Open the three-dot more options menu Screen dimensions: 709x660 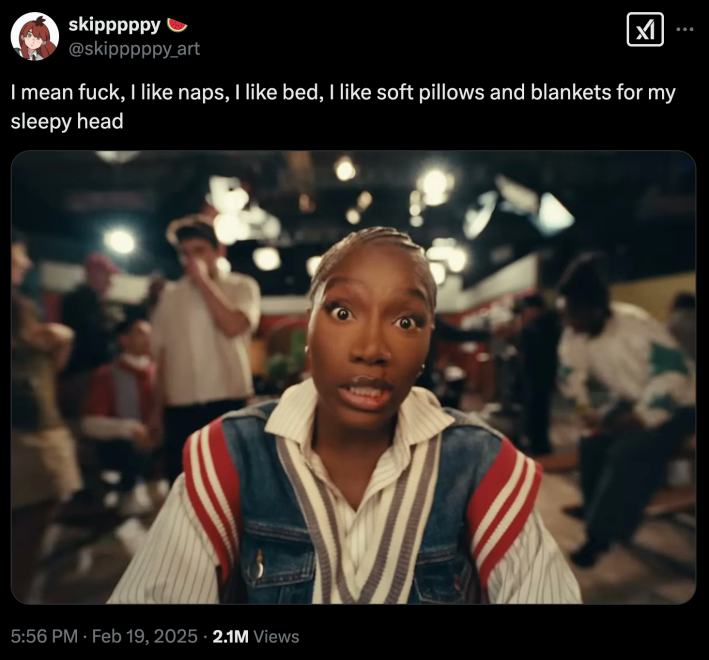coord(685,29)
